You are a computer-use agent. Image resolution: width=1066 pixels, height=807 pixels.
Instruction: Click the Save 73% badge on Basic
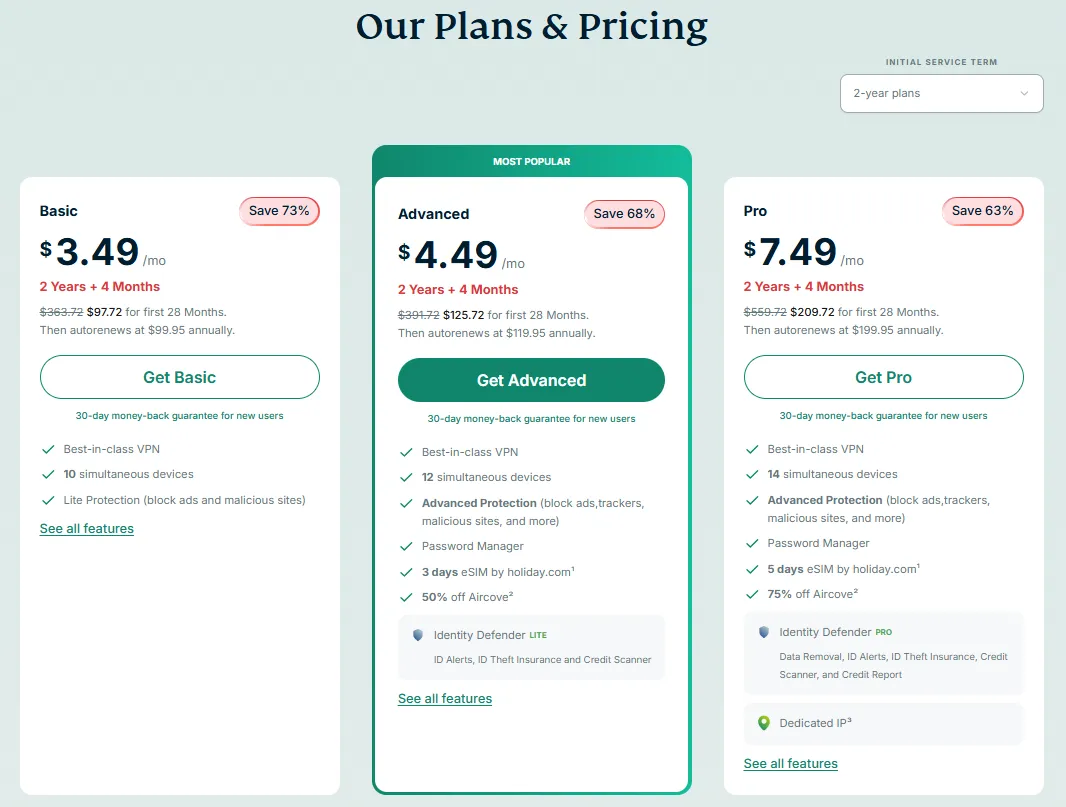tap(279, 211)
